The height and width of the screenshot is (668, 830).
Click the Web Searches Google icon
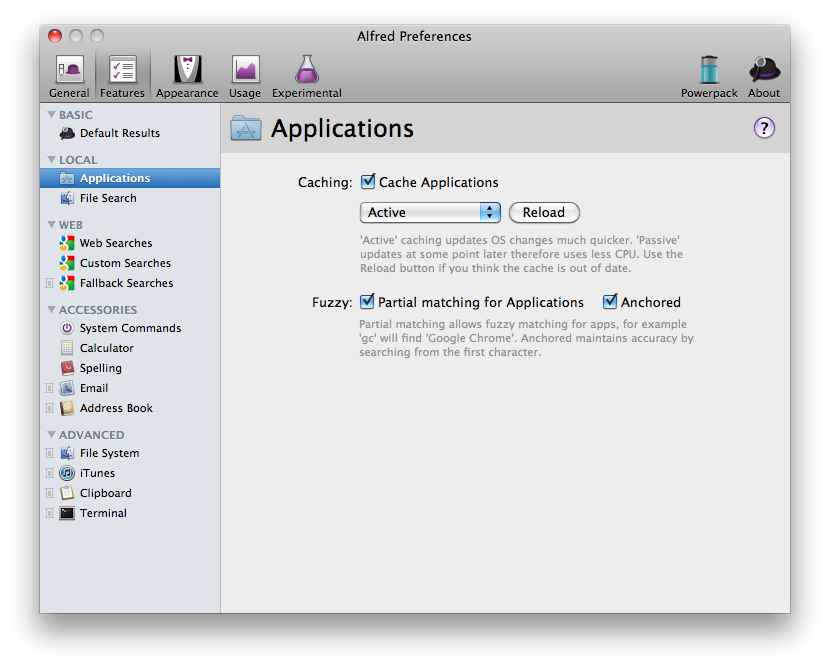(x=67, y=243)
